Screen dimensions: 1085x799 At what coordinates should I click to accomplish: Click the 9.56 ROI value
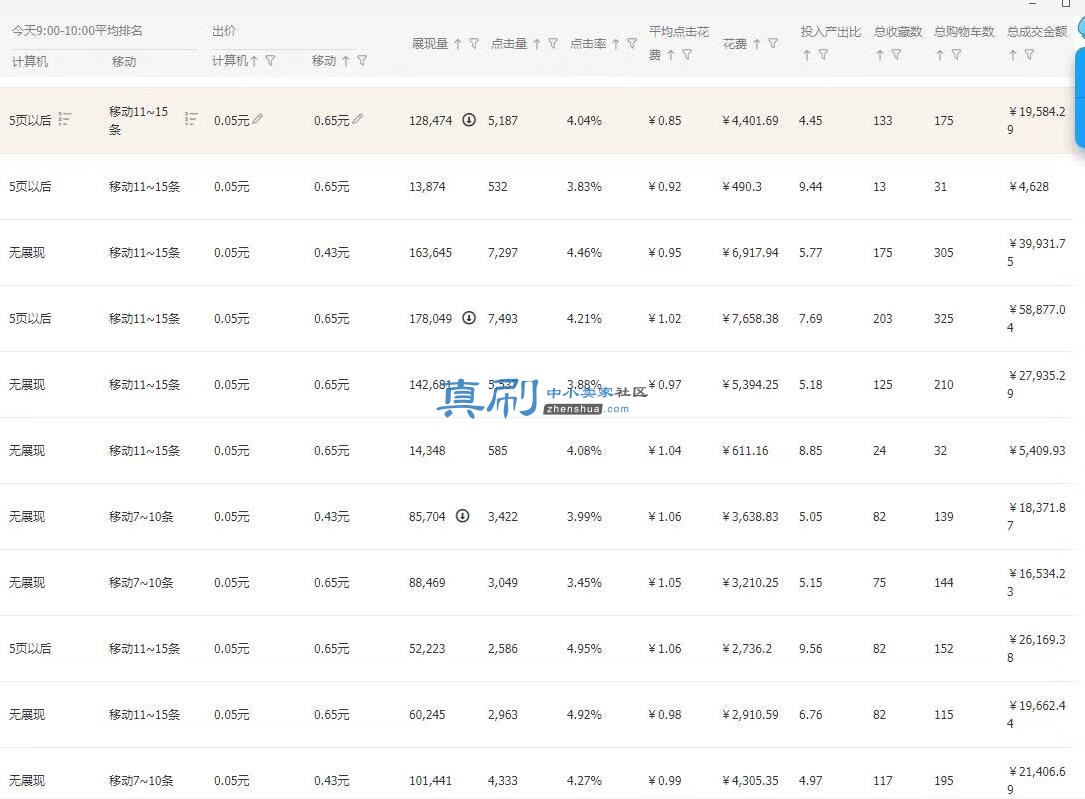811,648
